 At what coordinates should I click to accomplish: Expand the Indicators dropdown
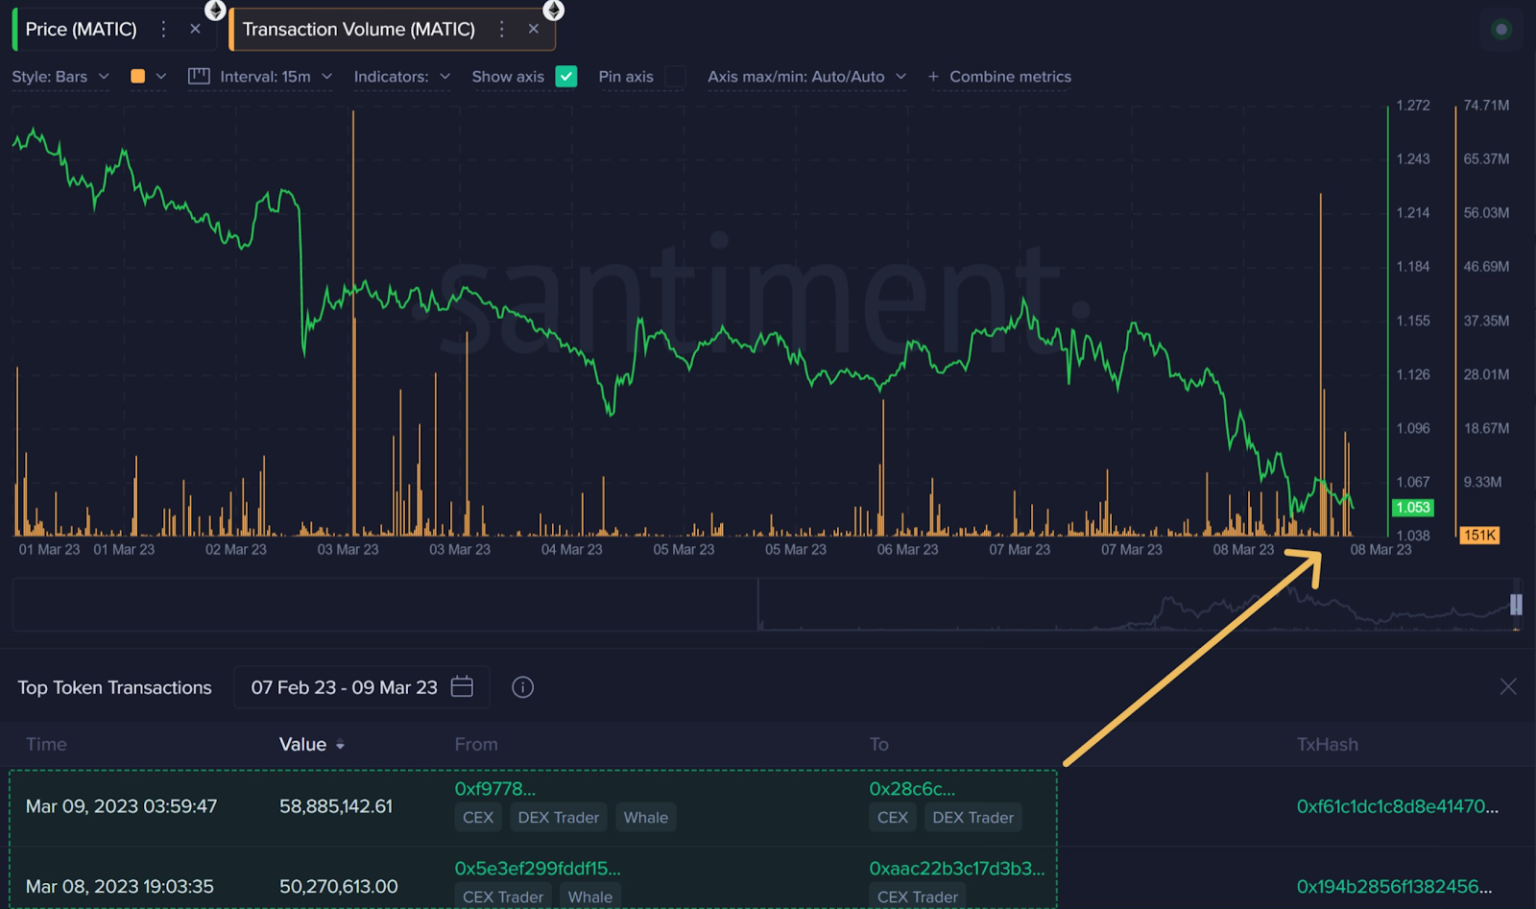[x=401, y=76]
